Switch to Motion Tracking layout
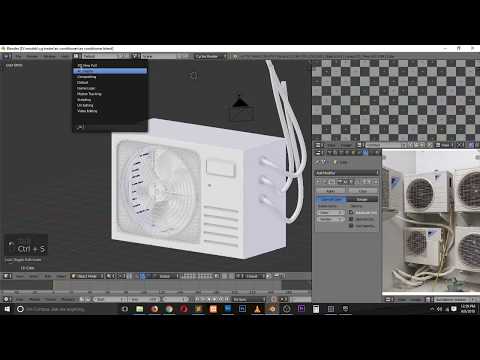The width and height of the screenshot is (480, 360). [89, 94]
